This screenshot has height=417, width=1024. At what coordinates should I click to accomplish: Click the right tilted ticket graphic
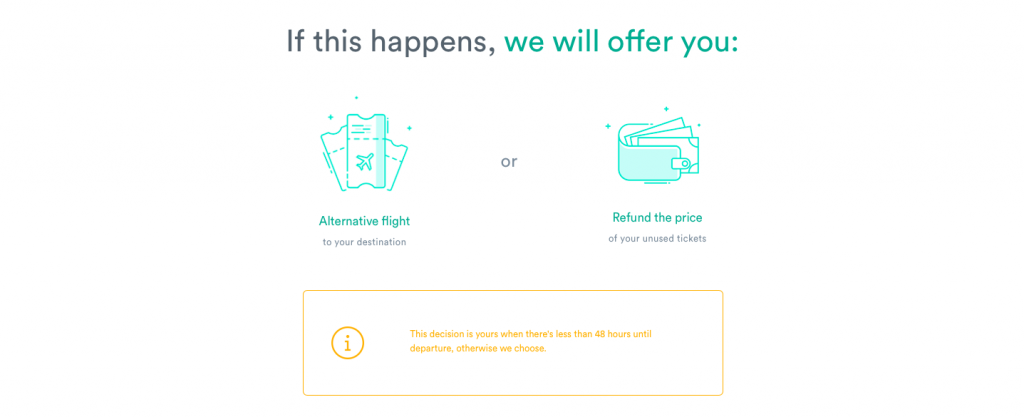[x=396, y=164]
